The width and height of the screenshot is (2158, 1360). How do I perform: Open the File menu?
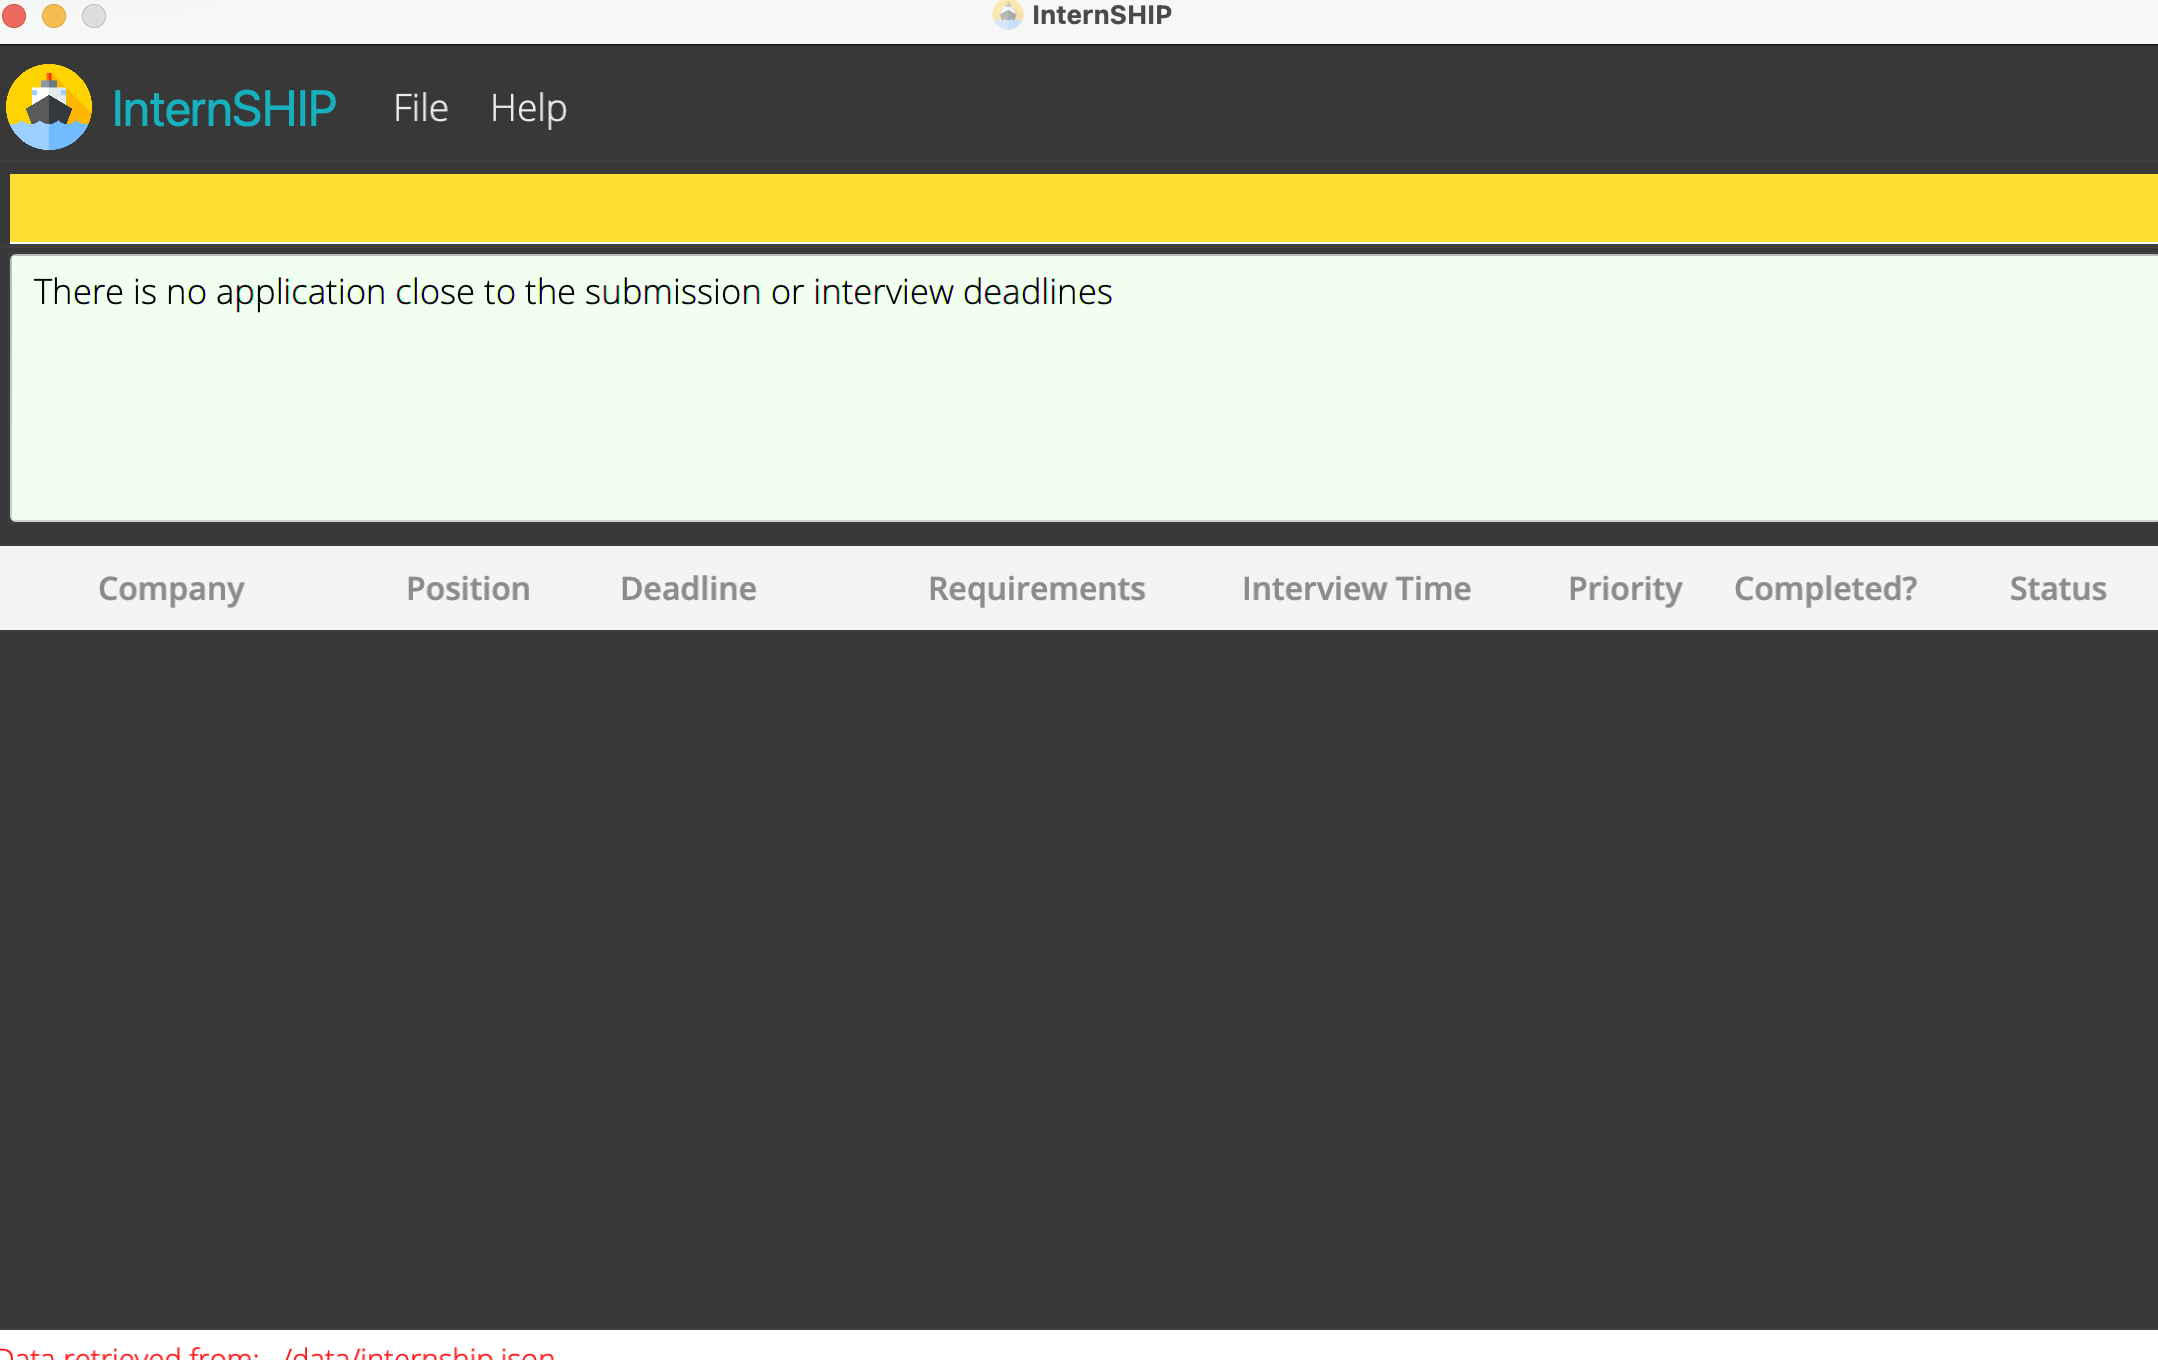(x=420, y=108)
